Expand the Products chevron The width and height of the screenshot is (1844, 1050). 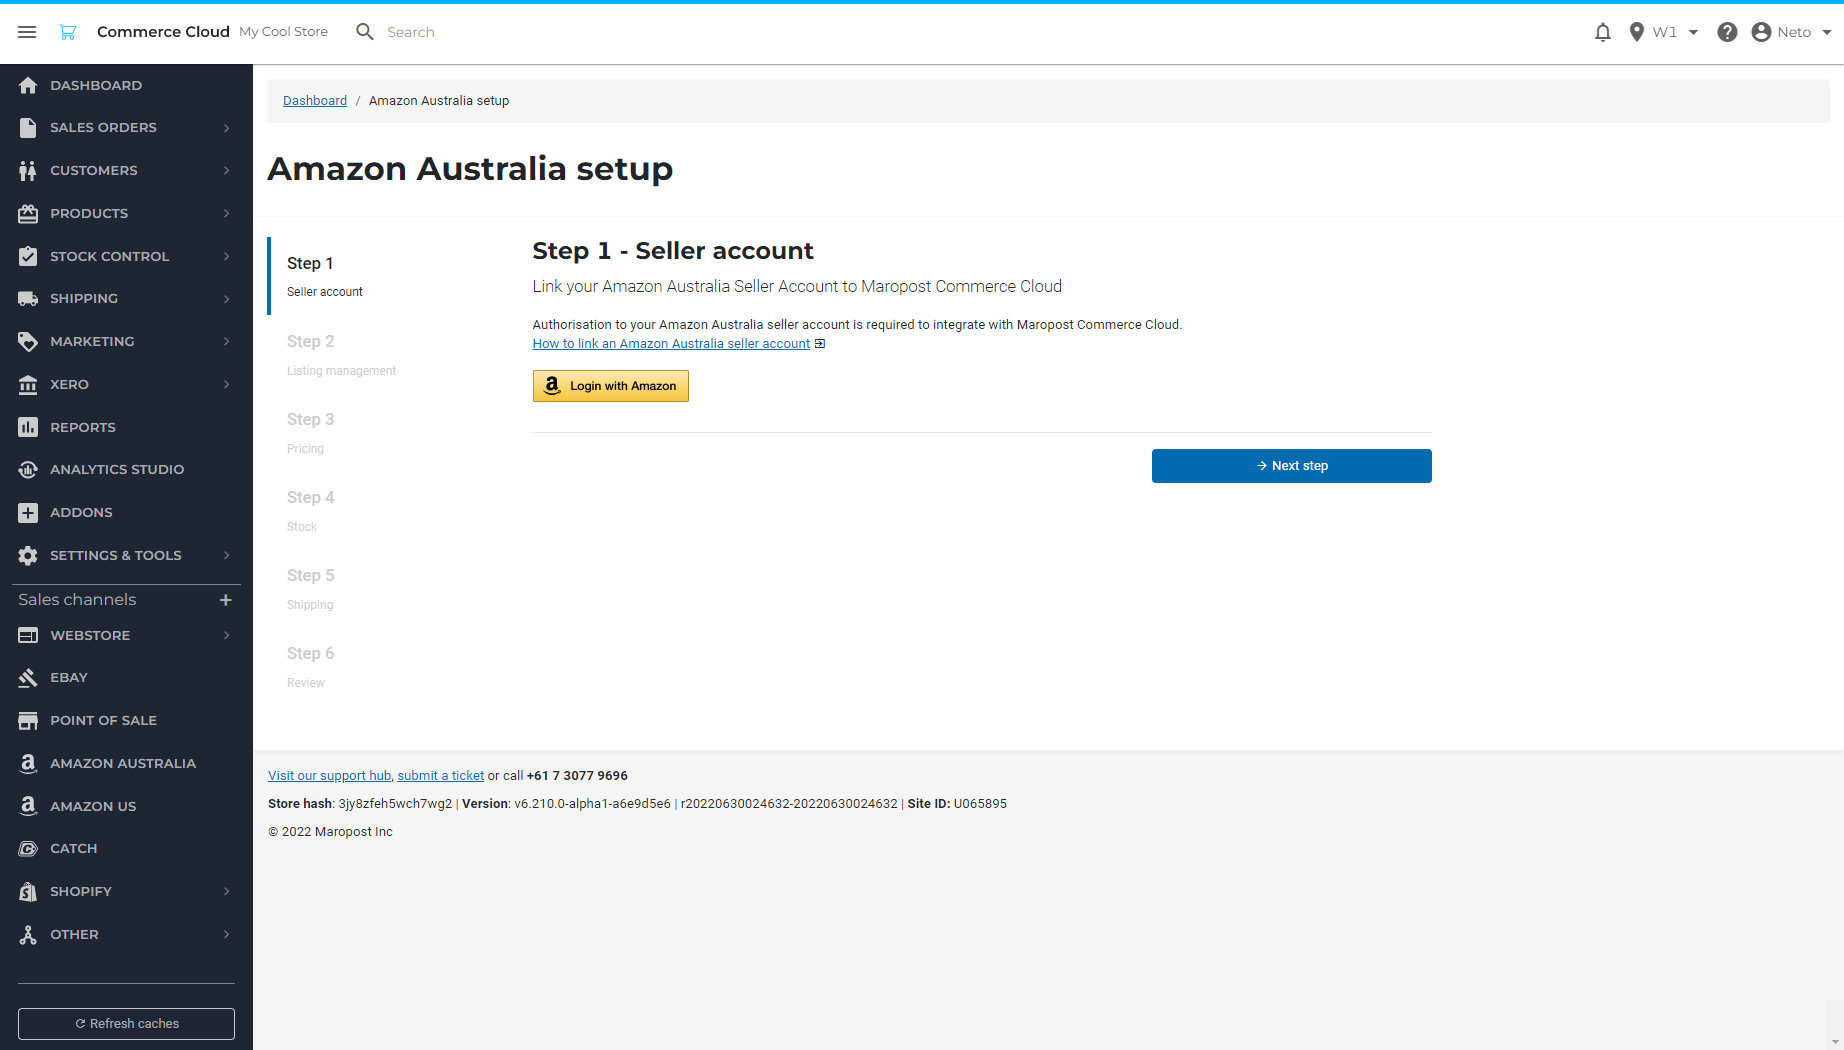[x=227, y=213]
